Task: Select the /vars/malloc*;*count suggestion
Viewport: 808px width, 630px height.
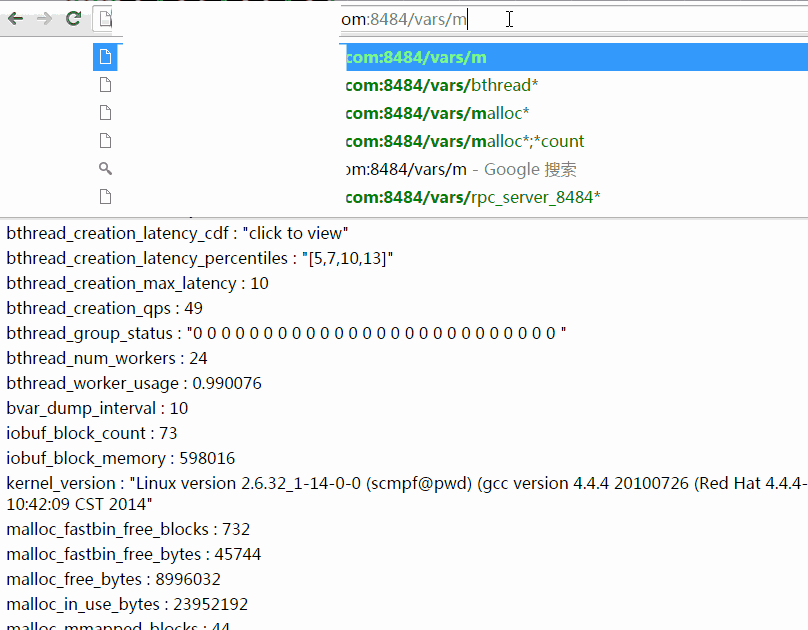Action: 465,141
